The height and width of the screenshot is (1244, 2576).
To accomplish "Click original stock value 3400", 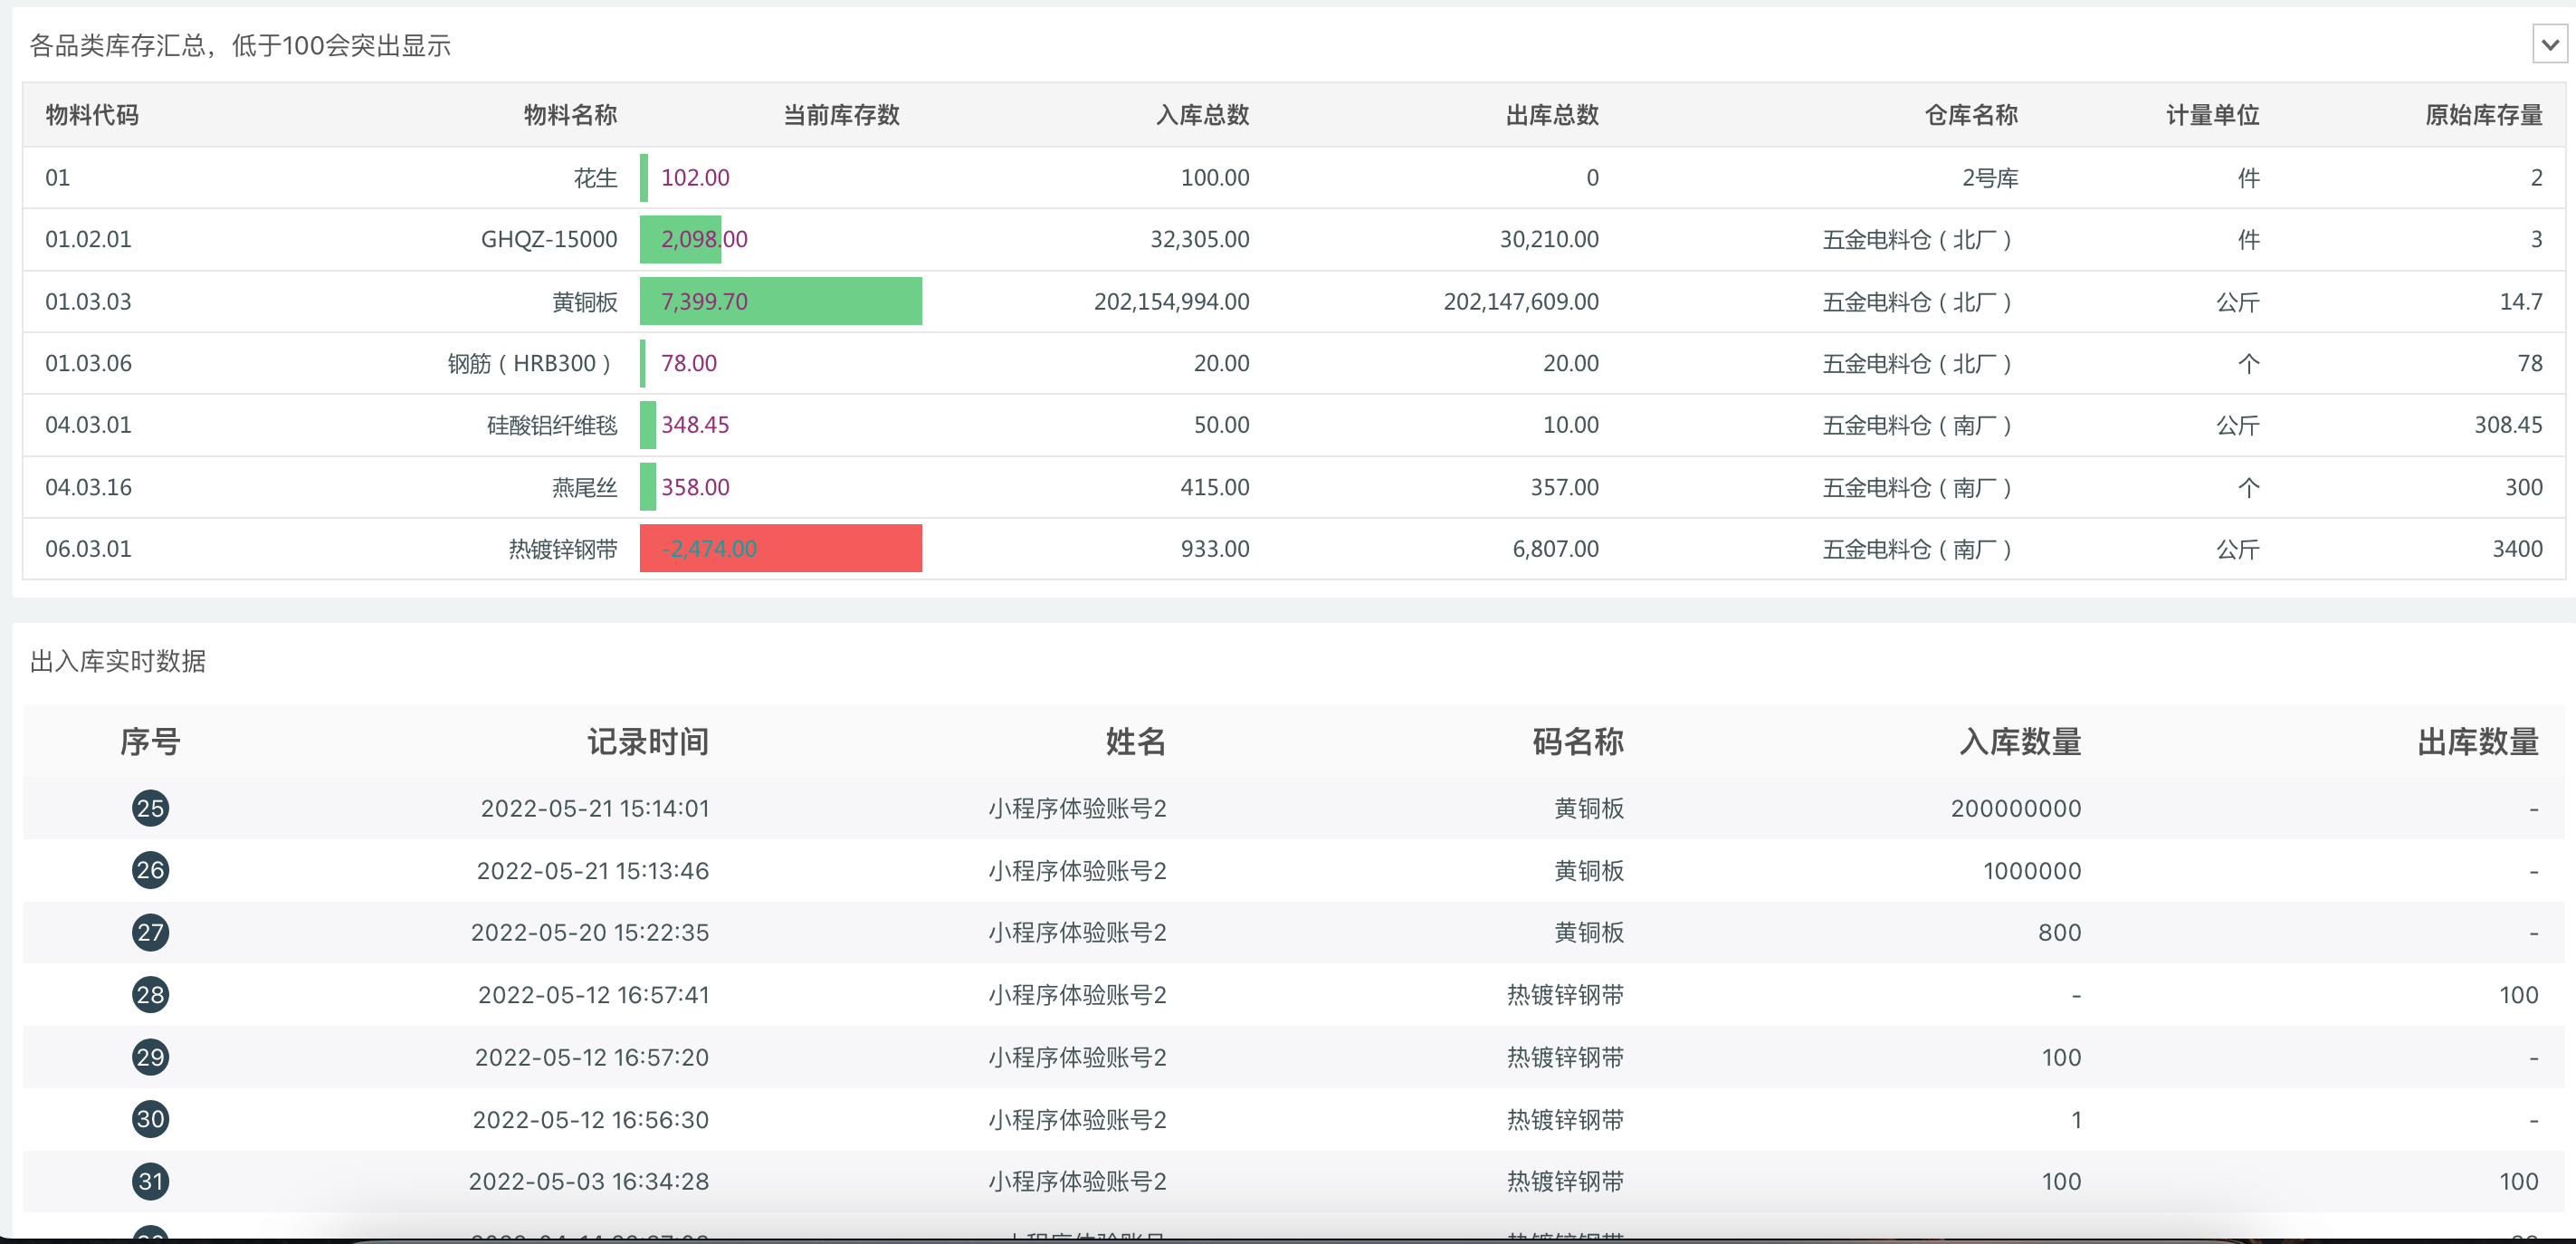I will pyautogui.click(x=2517, y=548).
